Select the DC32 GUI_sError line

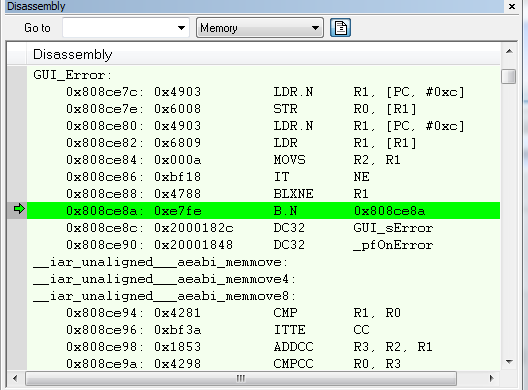(x=263, y=228)
